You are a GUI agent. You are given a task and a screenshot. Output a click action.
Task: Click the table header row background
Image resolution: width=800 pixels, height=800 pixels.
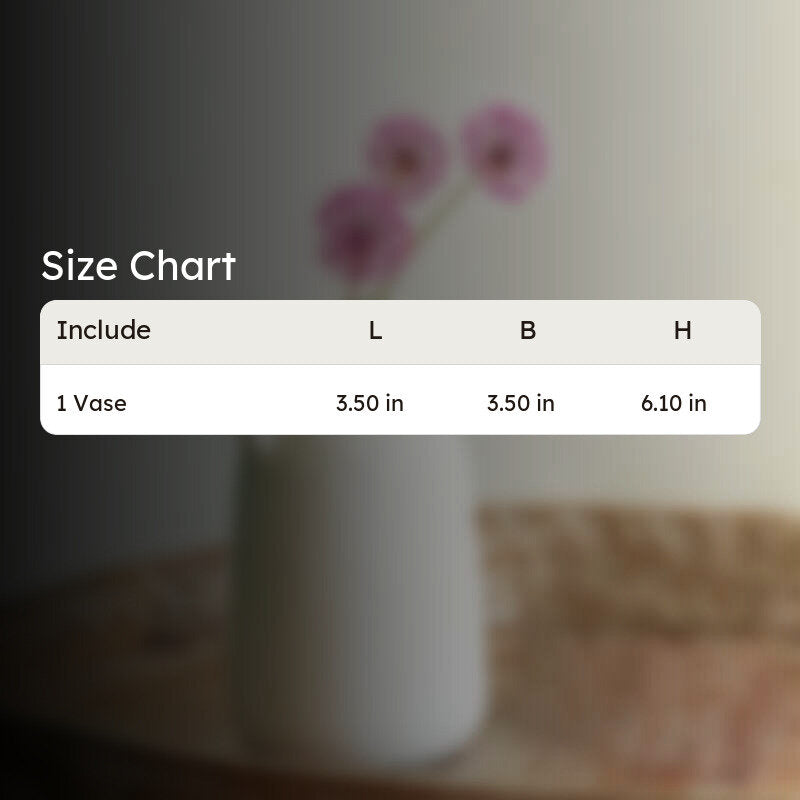point(400,332)
